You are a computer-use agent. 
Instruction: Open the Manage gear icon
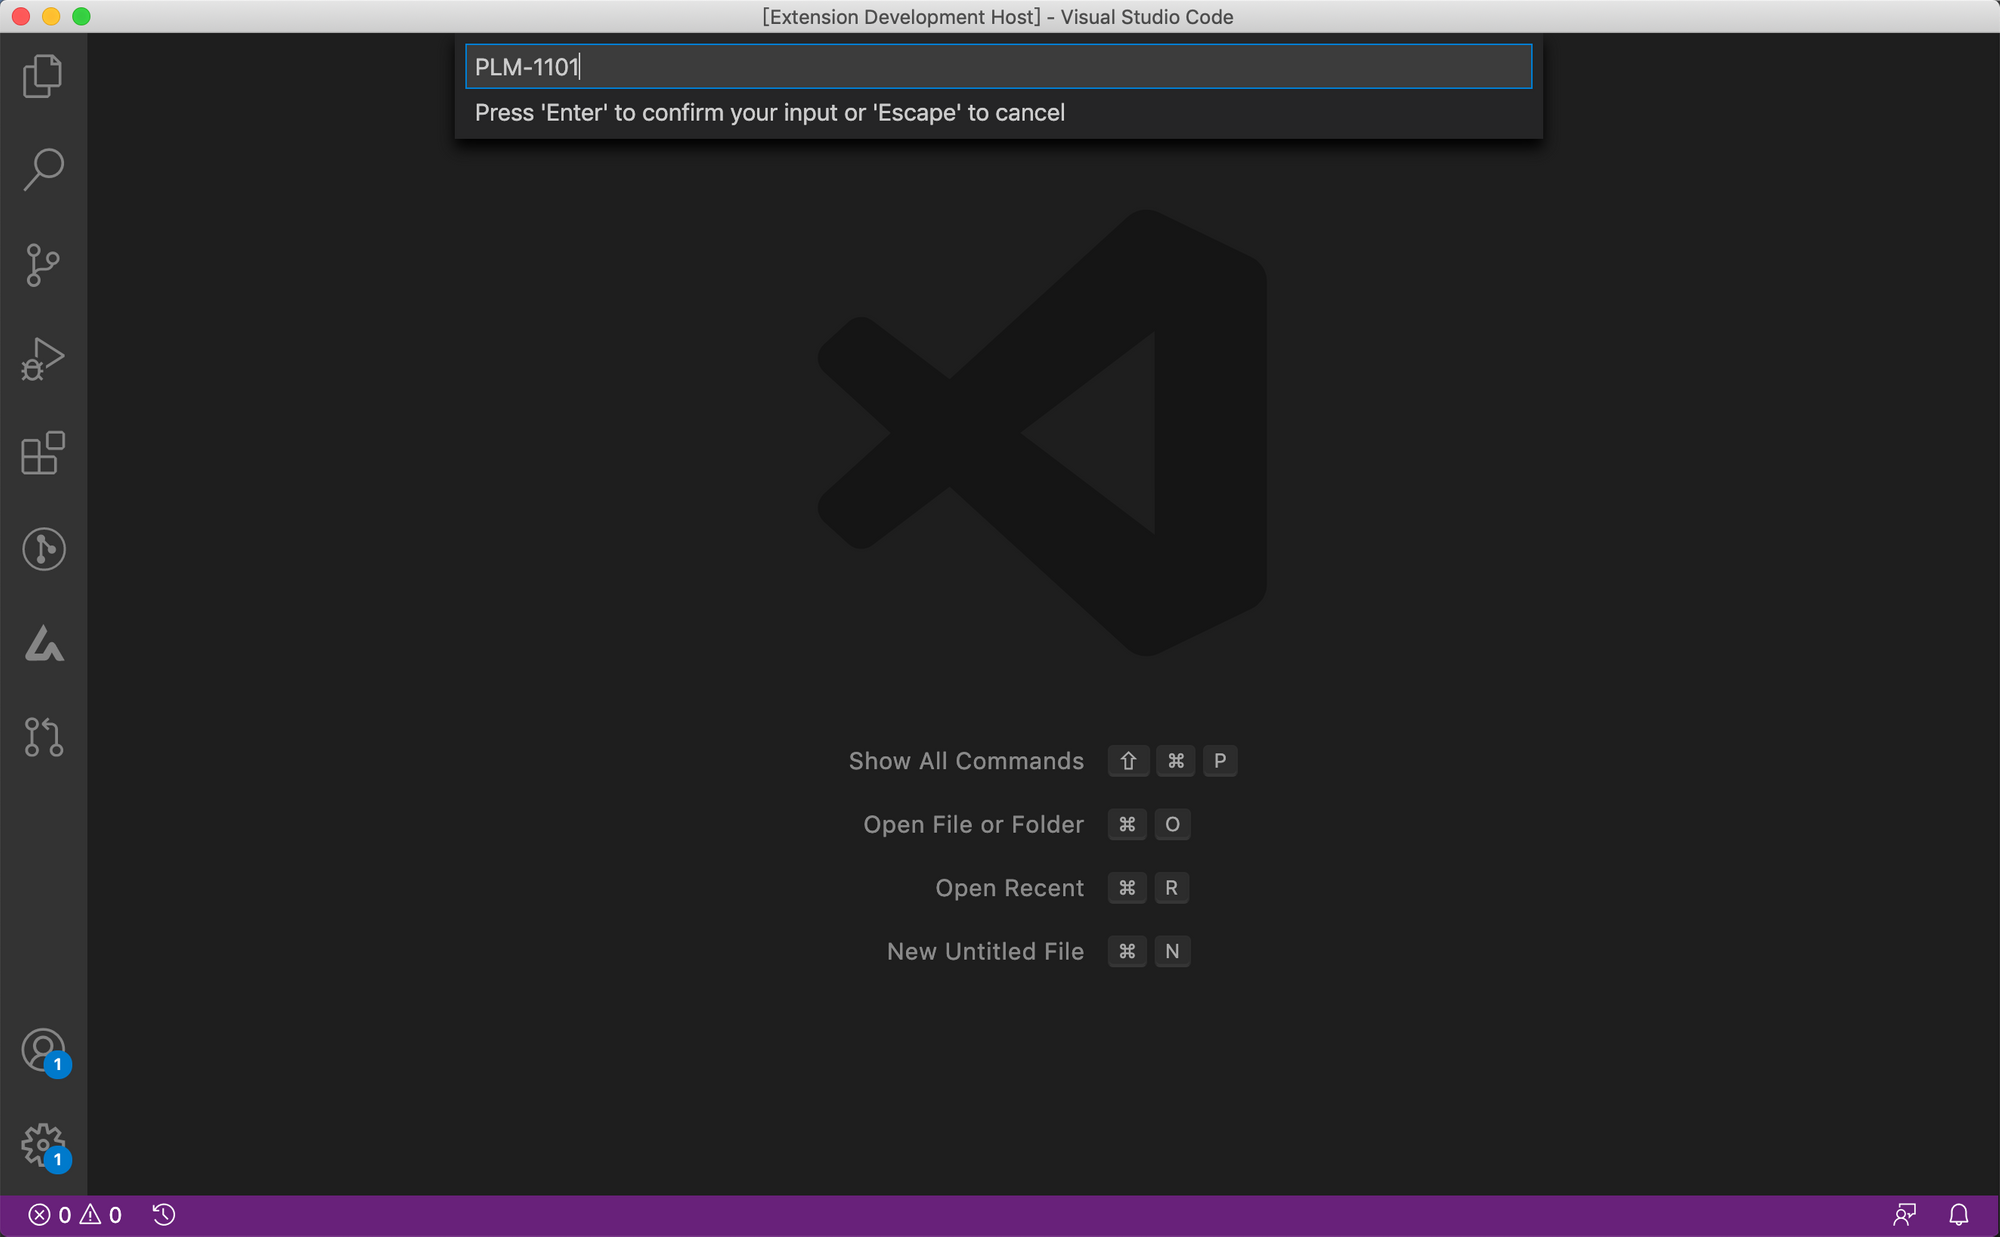click(44, 1146)
